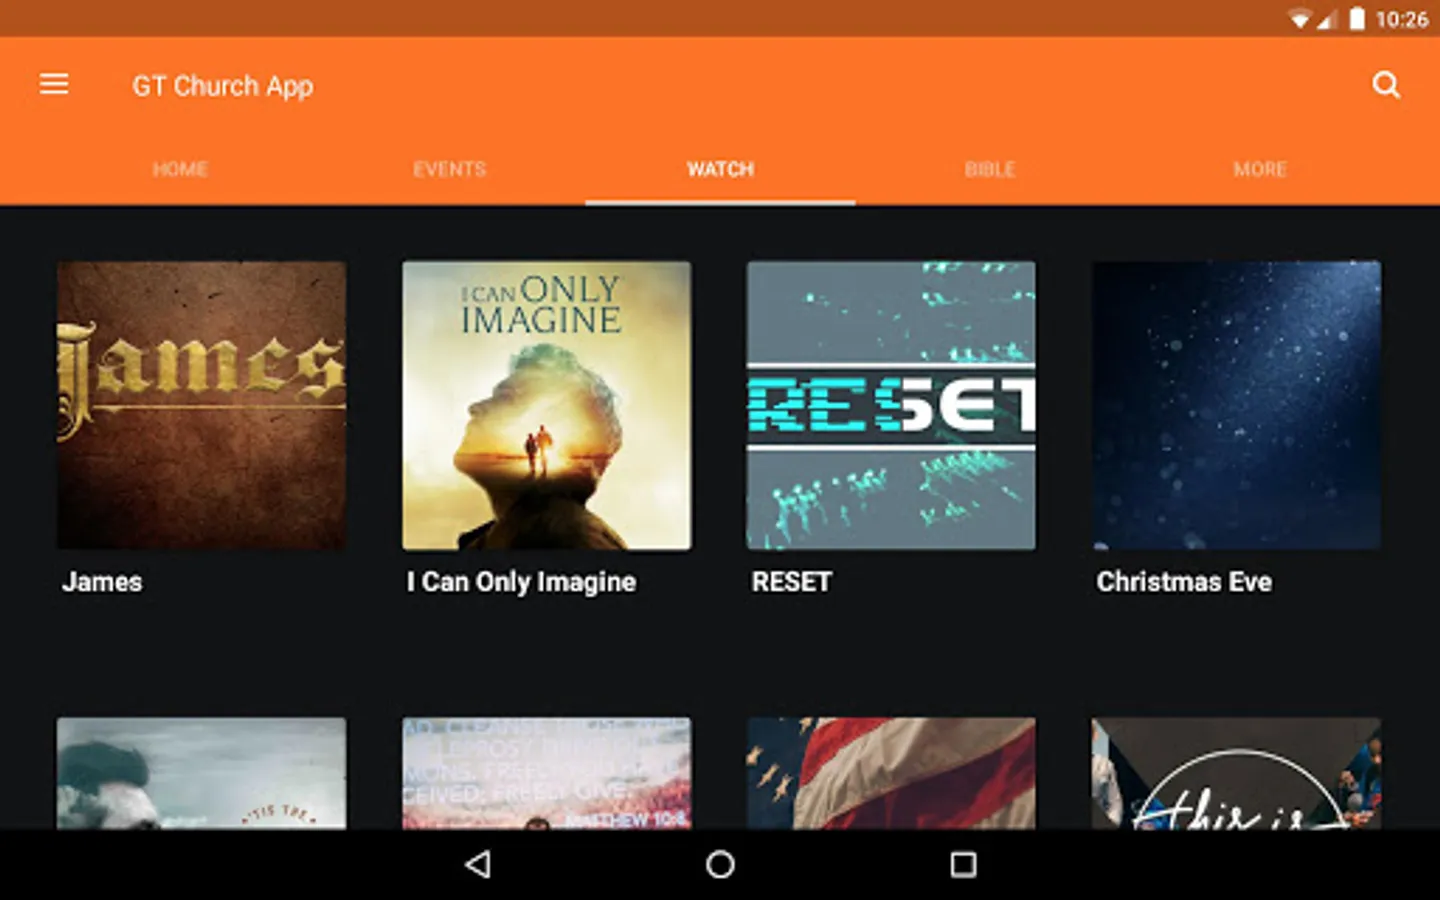This screenshot has width=1440, height=900.
Task: Tap the search magnifier icon
Action: tap(1386, 85)
